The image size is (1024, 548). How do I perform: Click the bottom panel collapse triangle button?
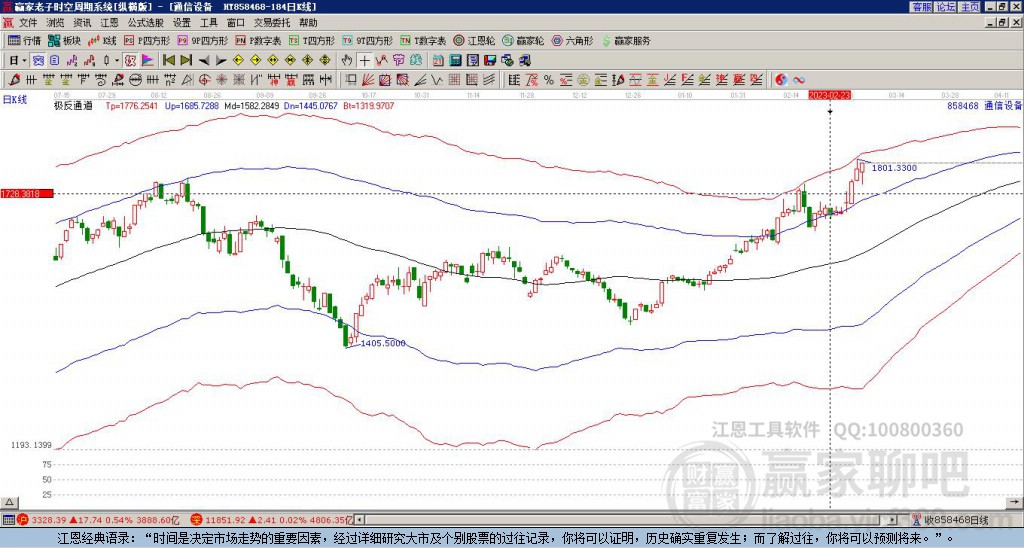click(9, 502)
